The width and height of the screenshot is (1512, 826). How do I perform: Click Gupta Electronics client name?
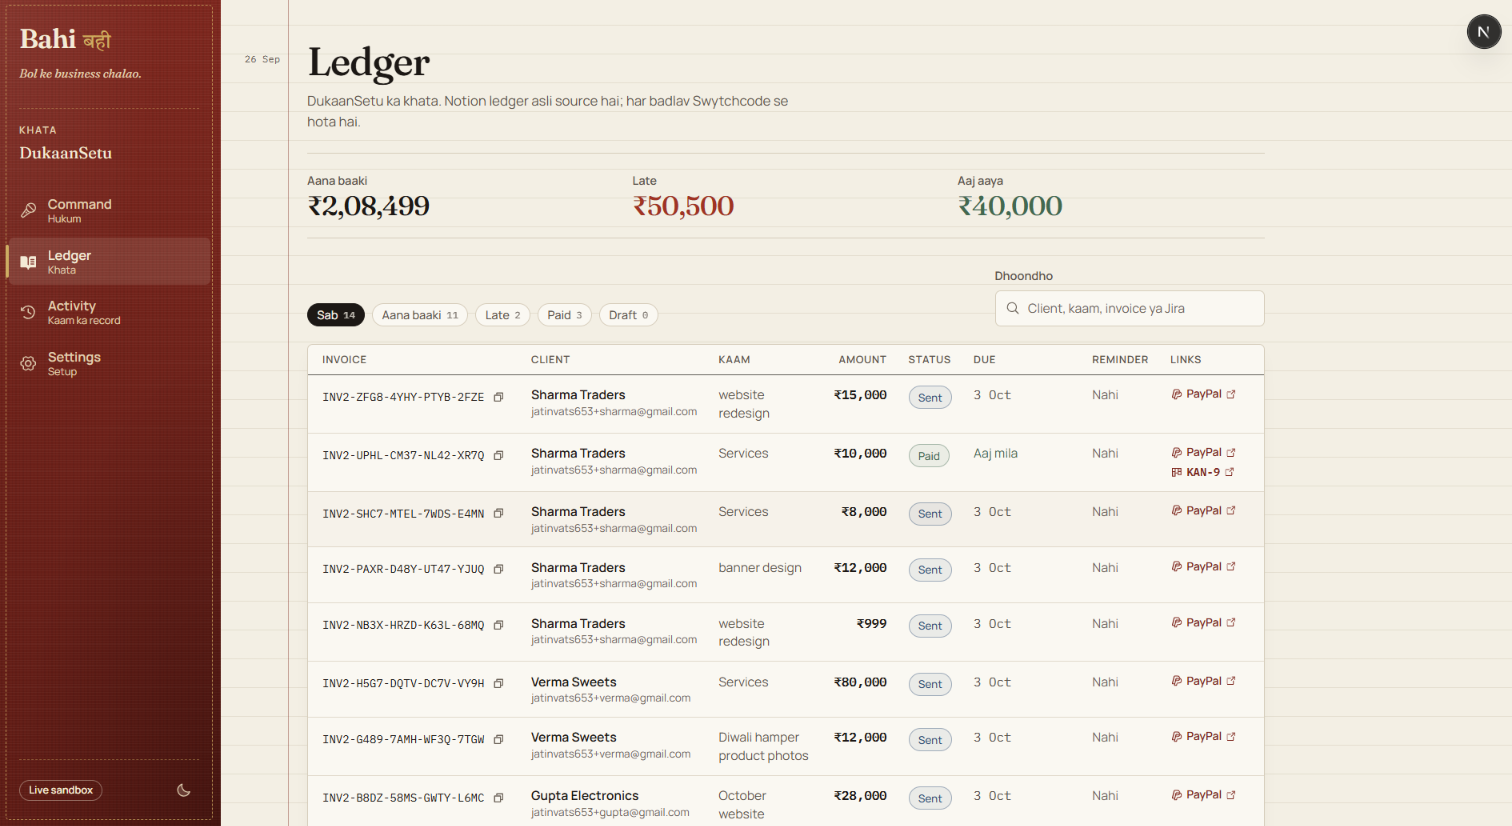click(x=585, y=796)
